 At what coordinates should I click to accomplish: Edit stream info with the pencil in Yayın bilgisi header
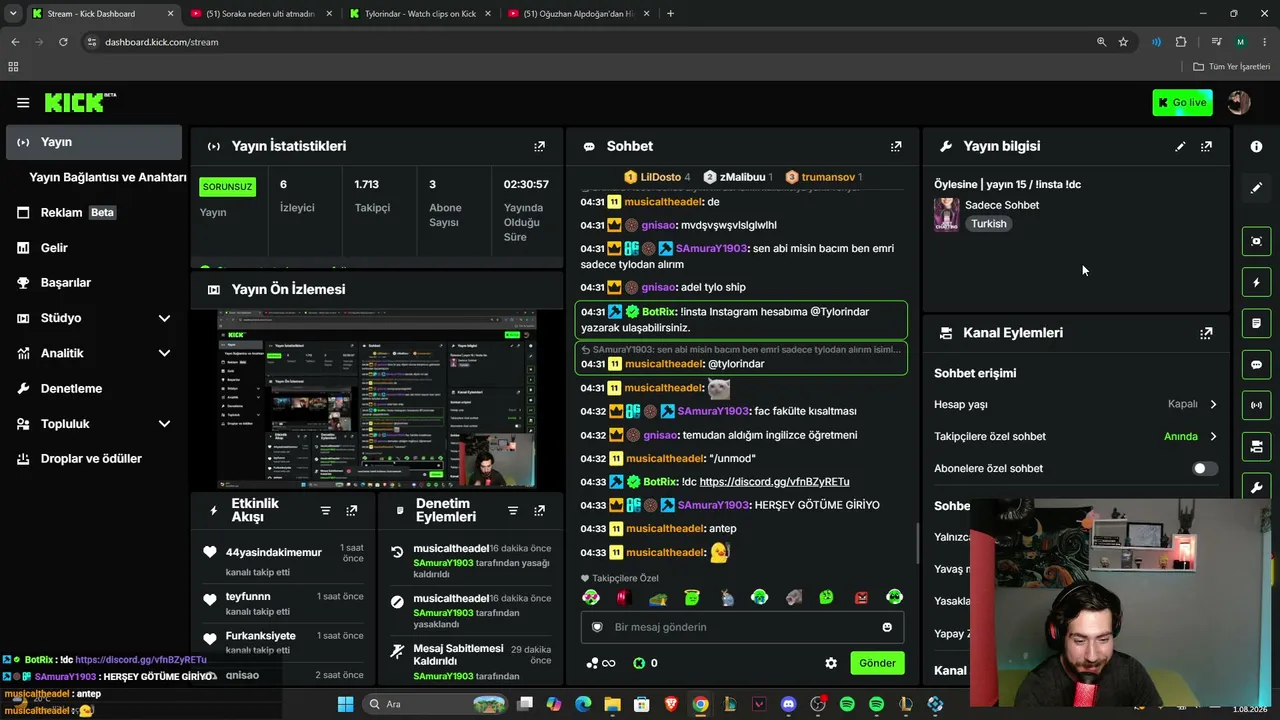click(x=1180, y=146)
